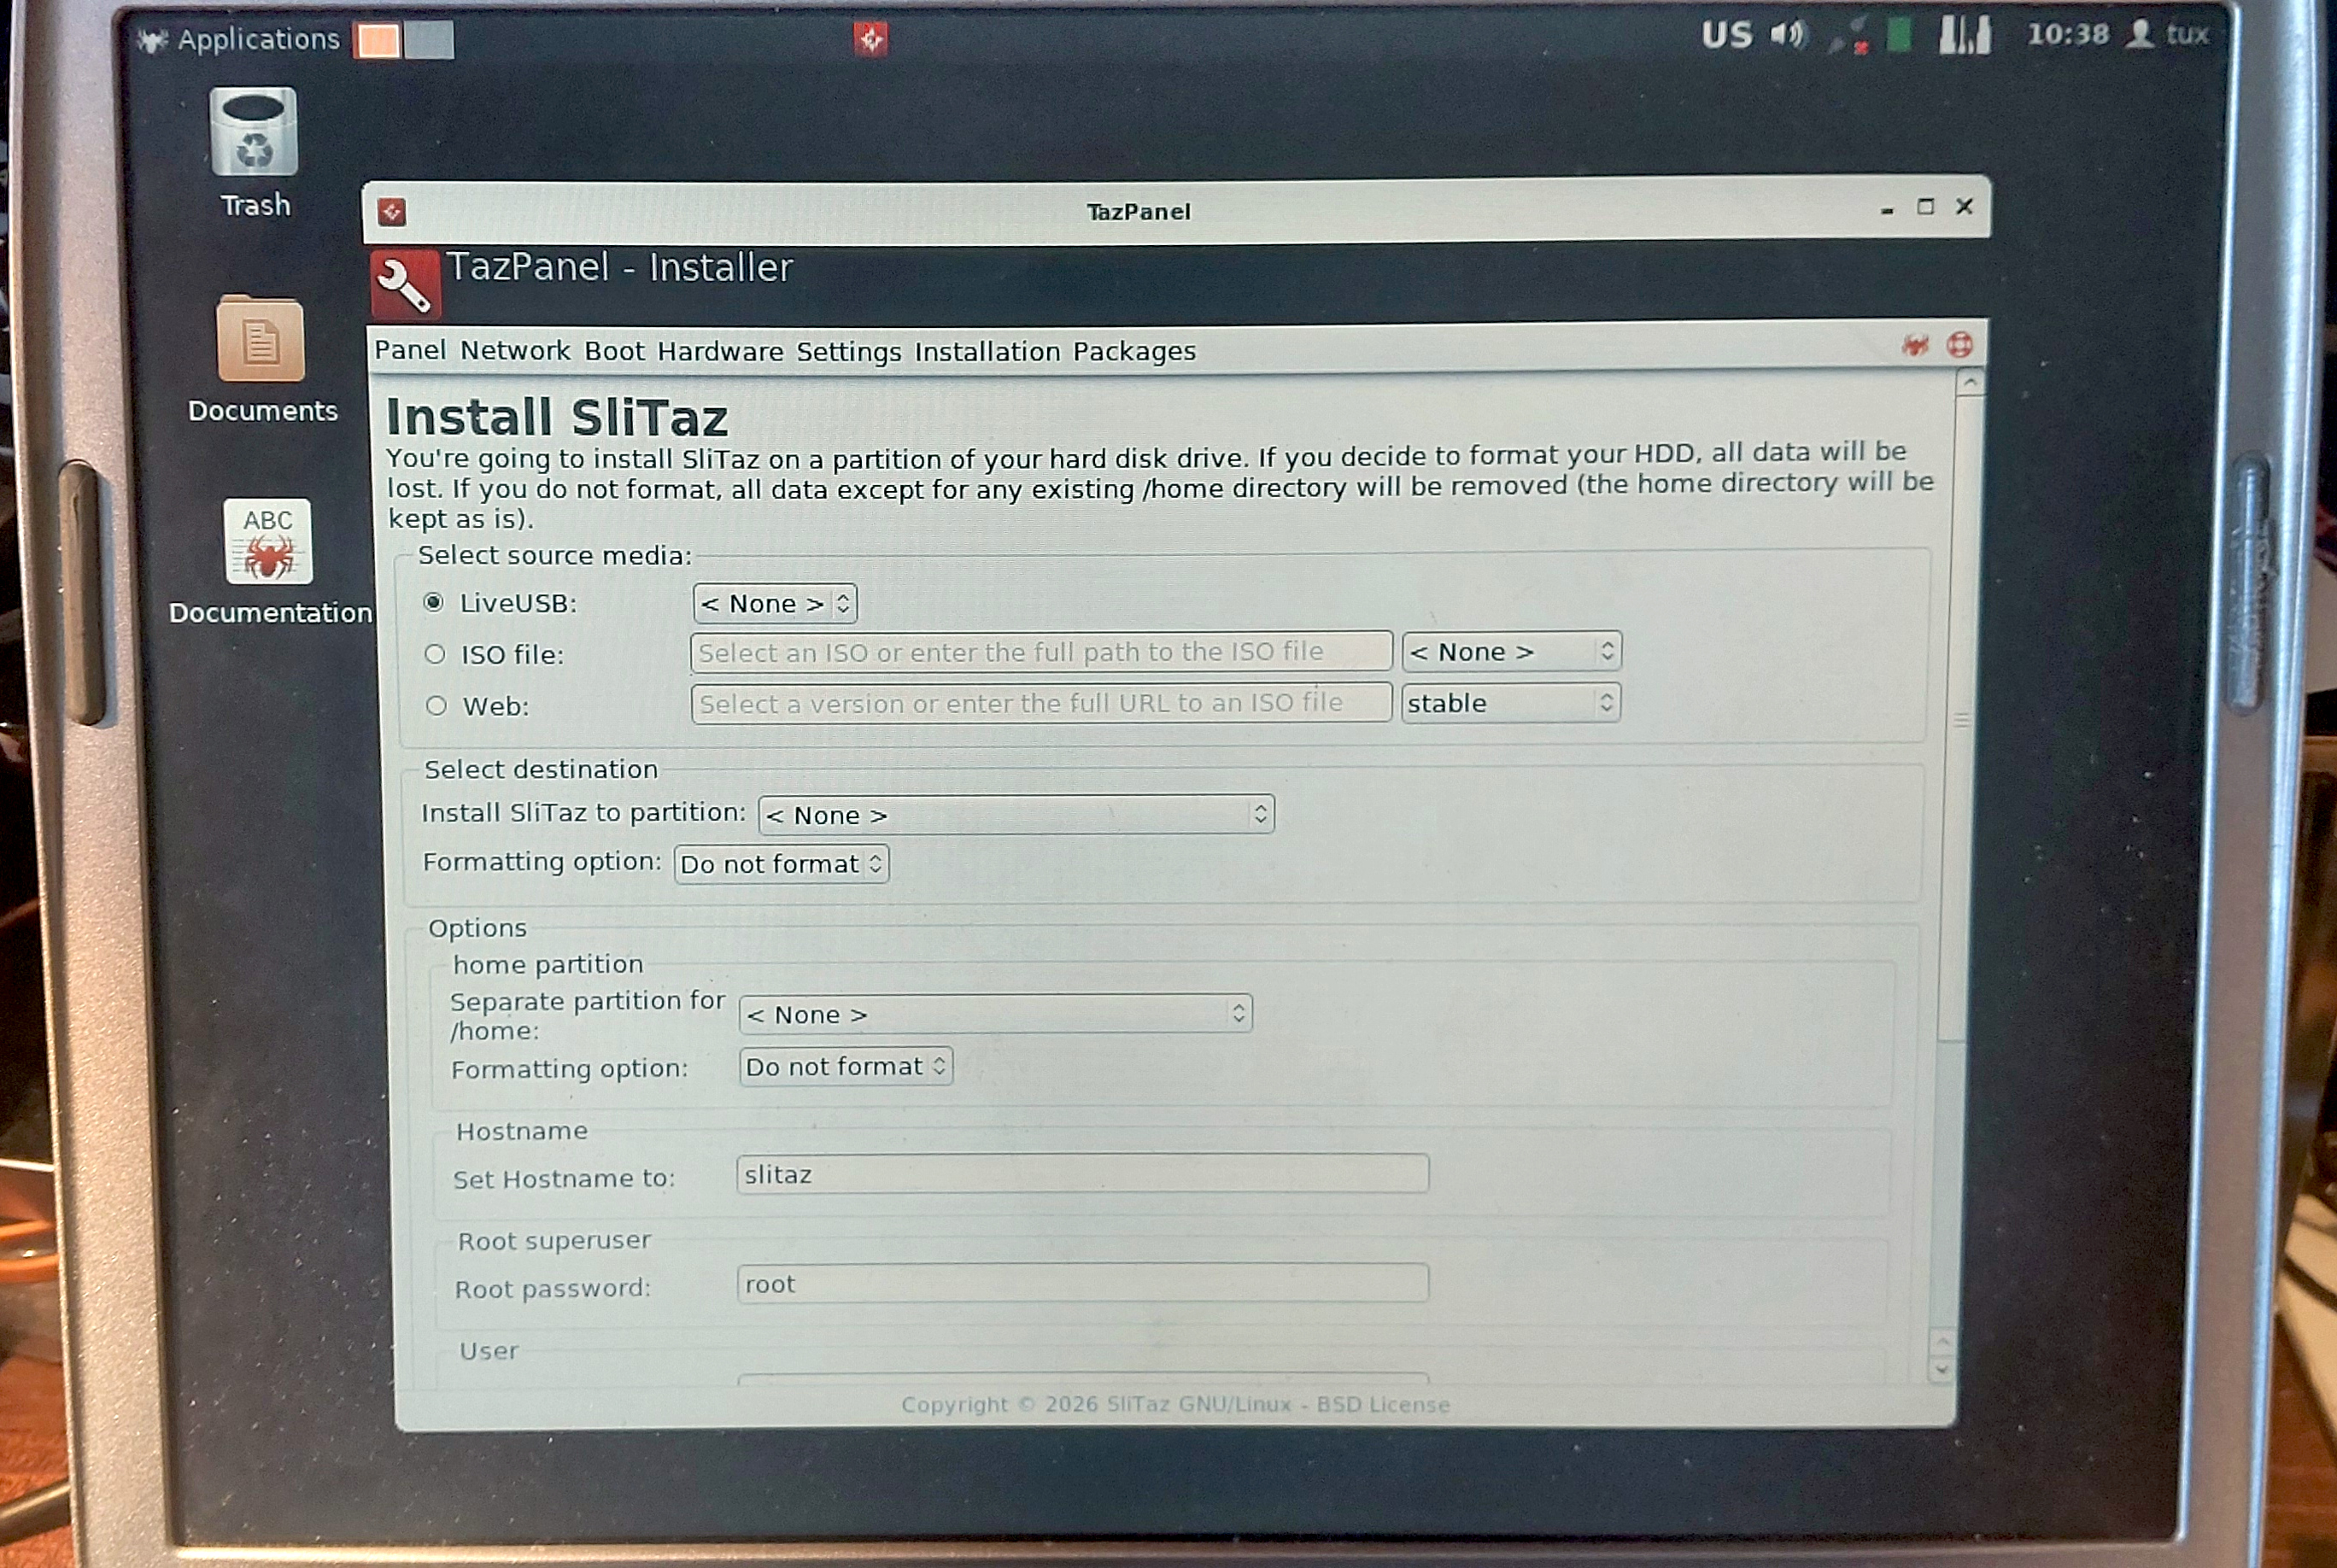Open the ISO file None dropdown
The image size is (2337, 1568).
click(1511, 652)
